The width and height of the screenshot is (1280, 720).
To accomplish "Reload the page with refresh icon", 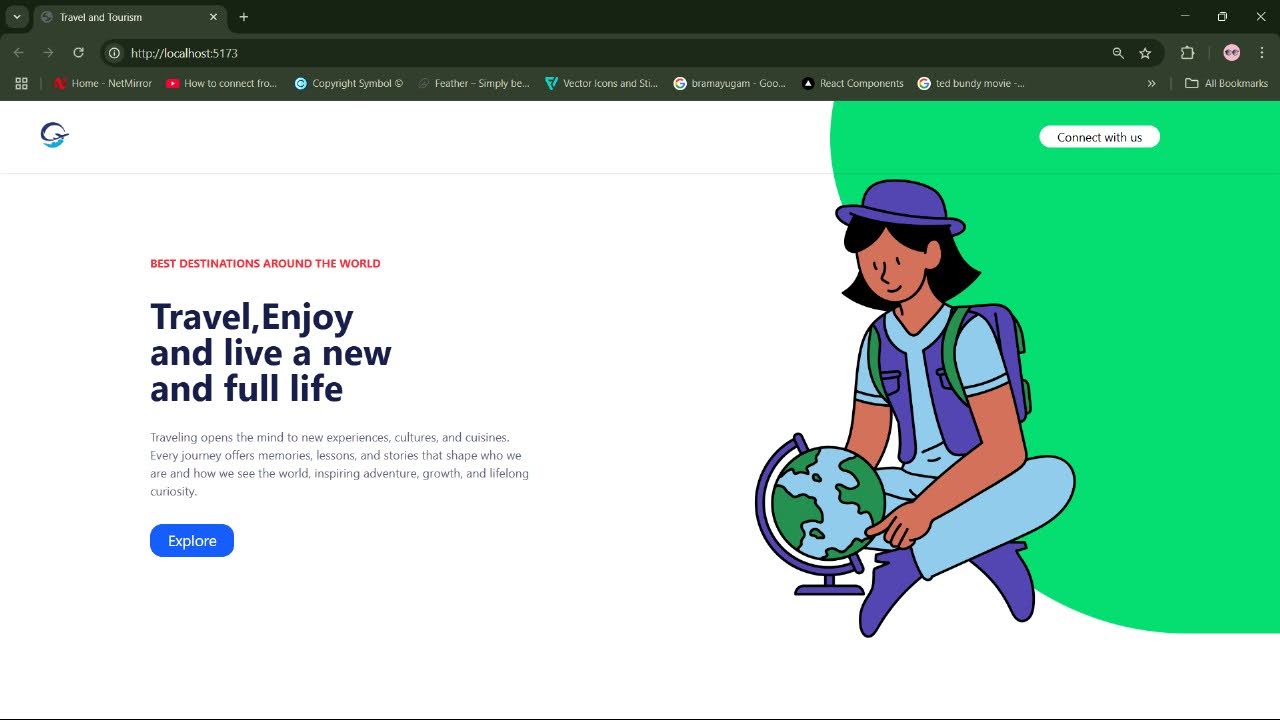I will pyautogui.click(x=78, y=53).
